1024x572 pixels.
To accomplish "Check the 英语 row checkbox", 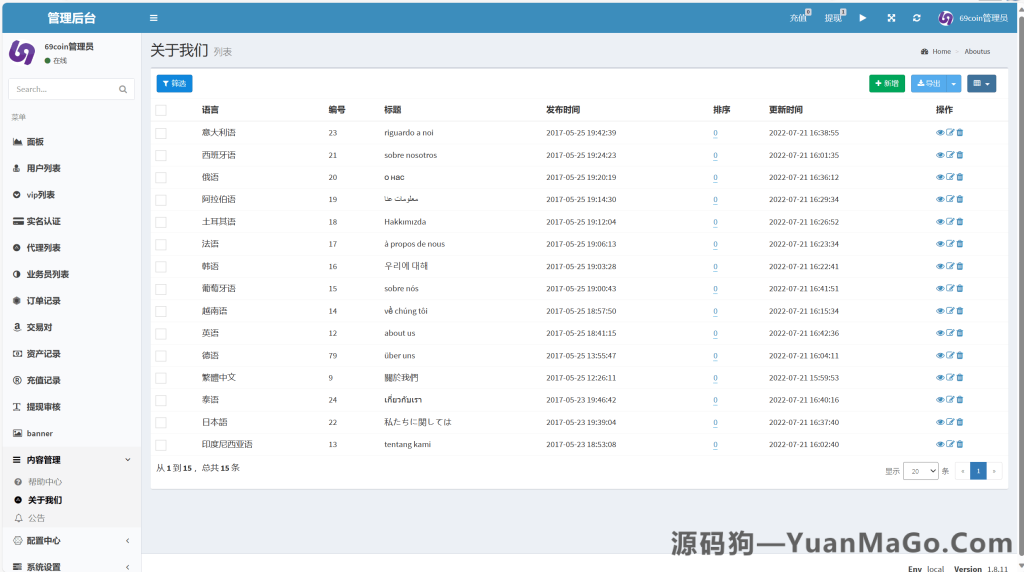I will pos(161,334).
